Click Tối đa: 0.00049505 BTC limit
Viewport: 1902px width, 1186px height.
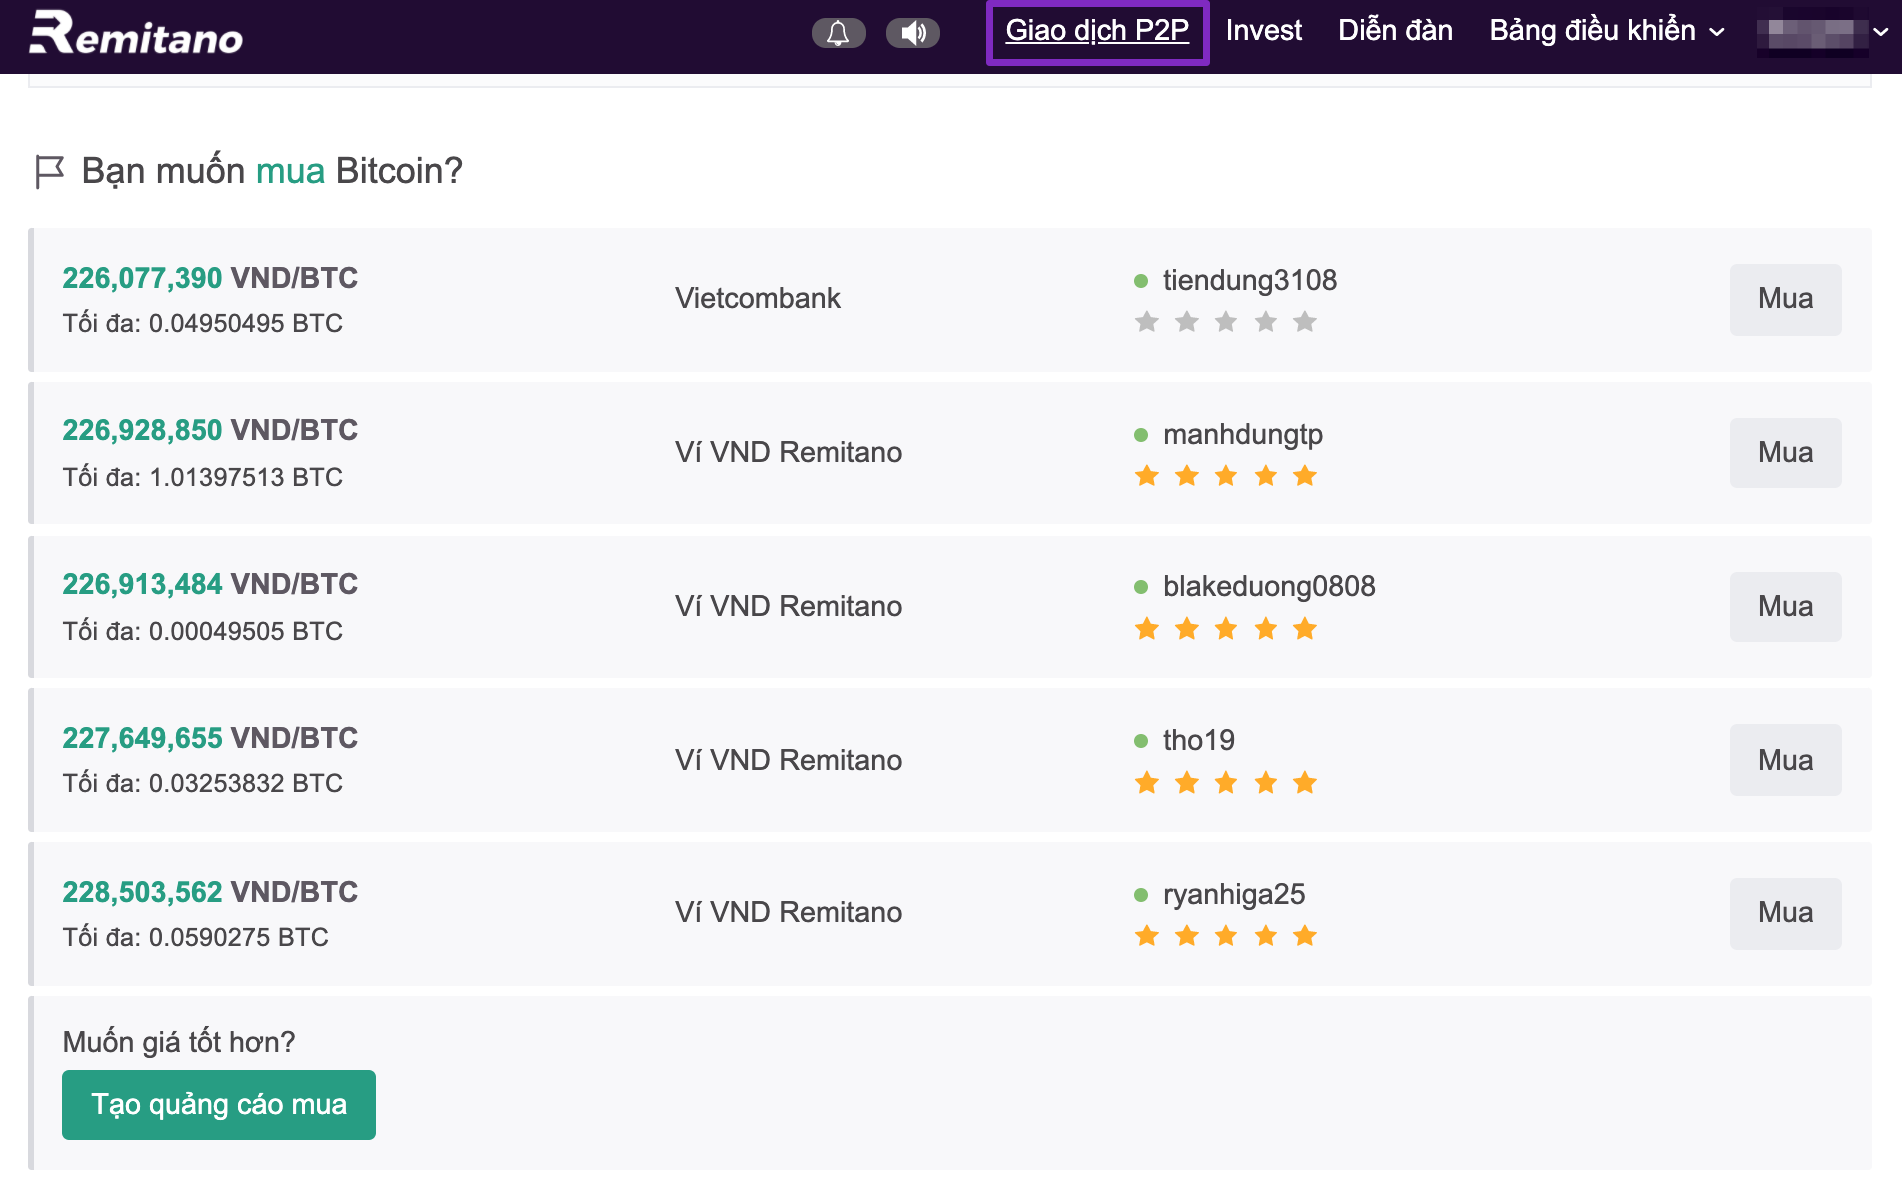point(203,631)
